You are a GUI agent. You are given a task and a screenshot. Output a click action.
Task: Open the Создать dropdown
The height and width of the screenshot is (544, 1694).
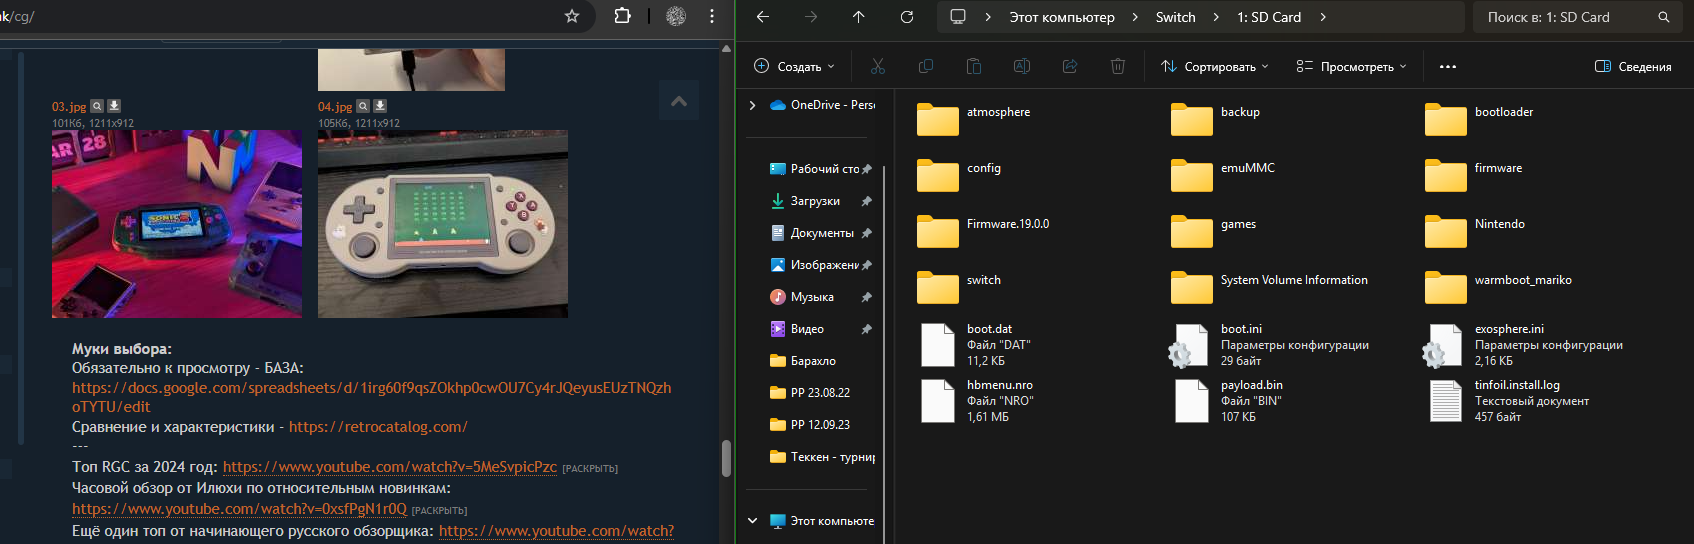[793, 67]
